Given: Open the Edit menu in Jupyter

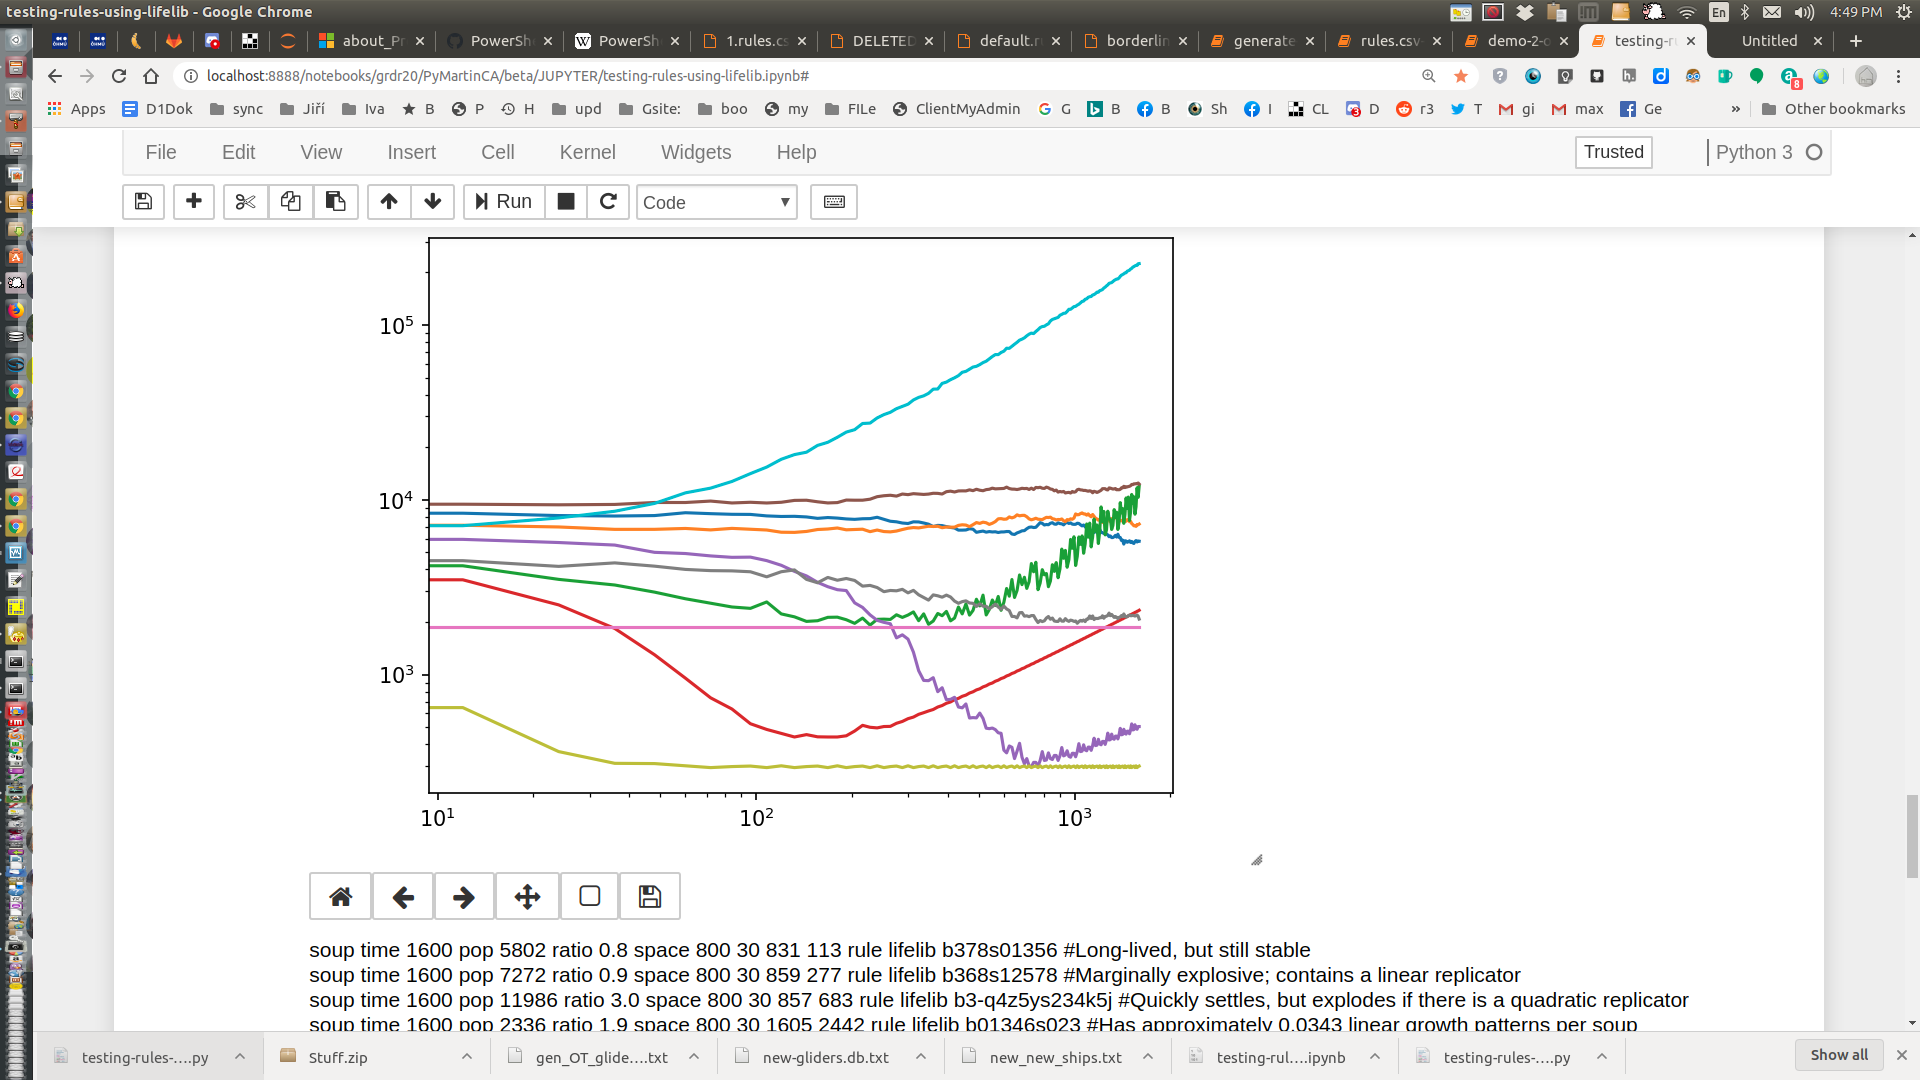Looking at the screenshot, I should [x=238, y=152].
